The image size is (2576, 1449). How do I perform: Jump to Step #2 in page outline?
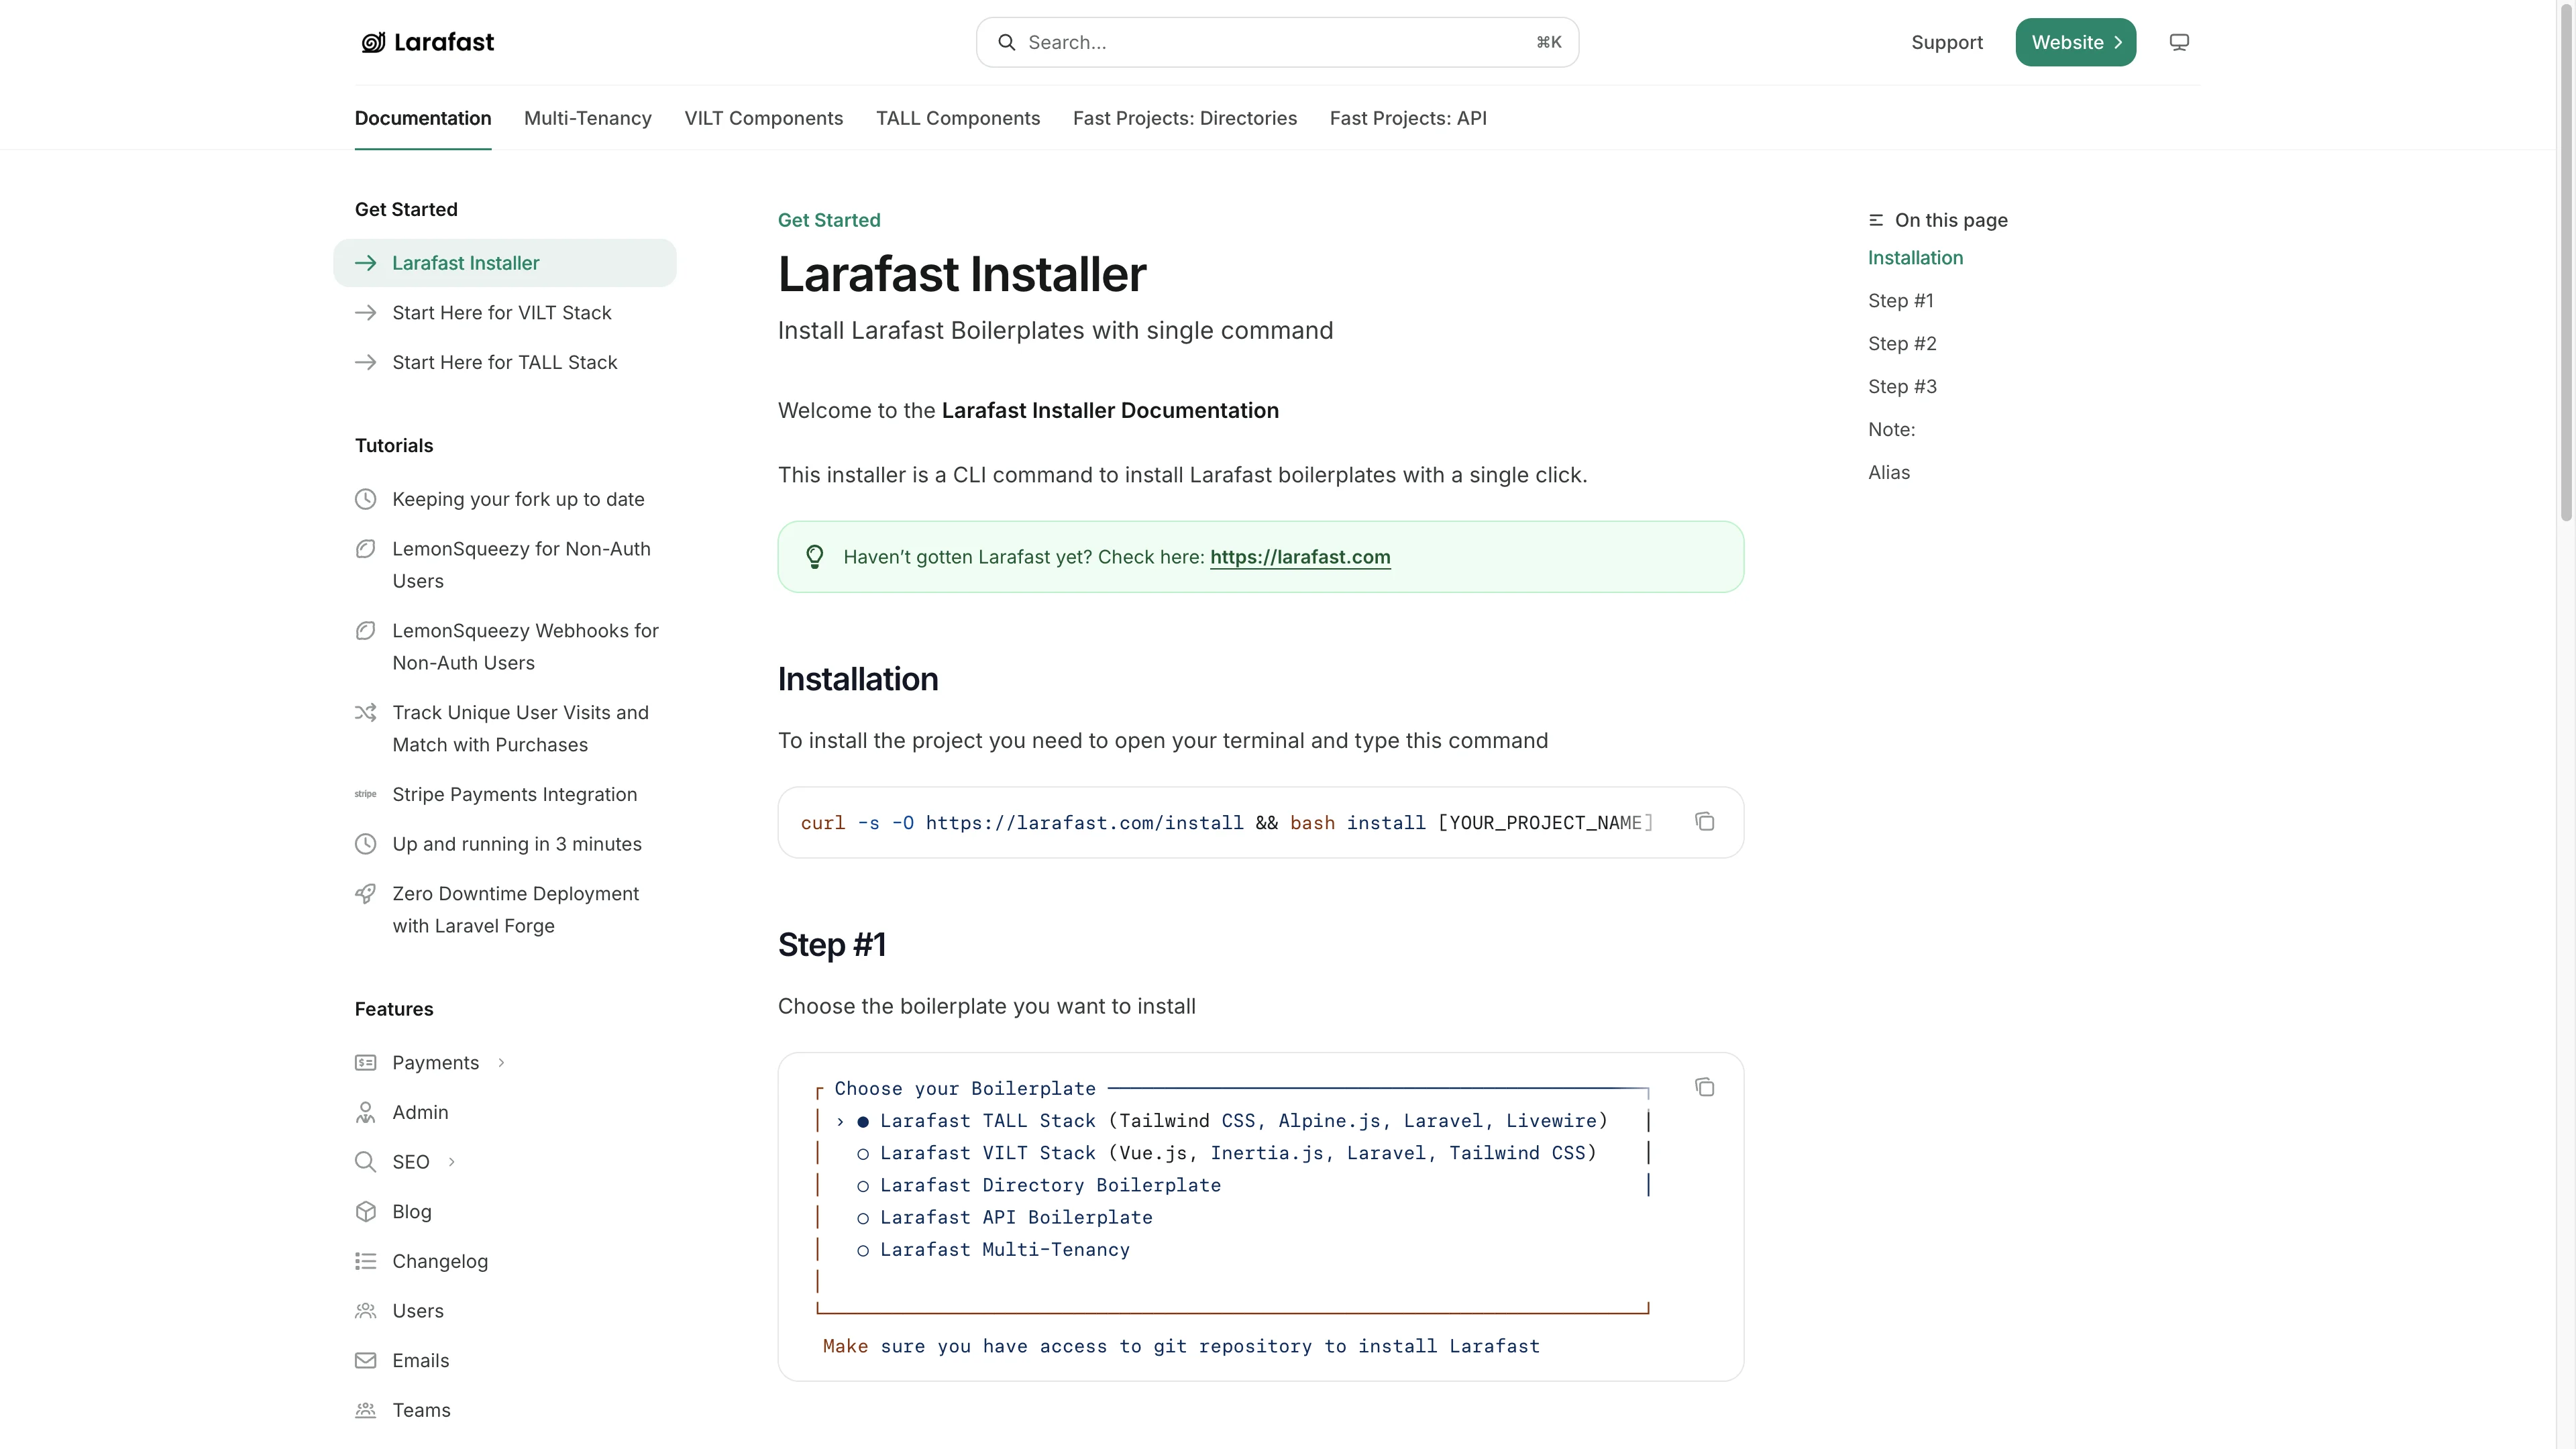point(1902,344)
